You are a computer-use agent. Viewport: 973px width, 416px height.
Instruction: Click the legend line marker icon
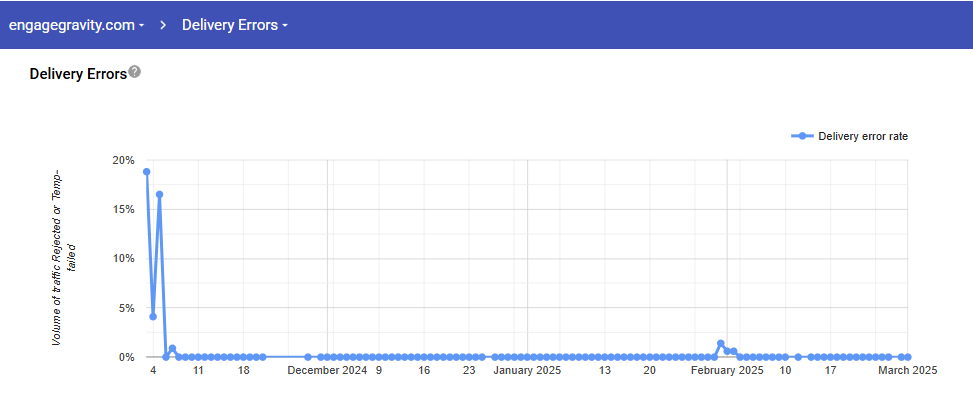pyautogui.click(x=802, y=136)
